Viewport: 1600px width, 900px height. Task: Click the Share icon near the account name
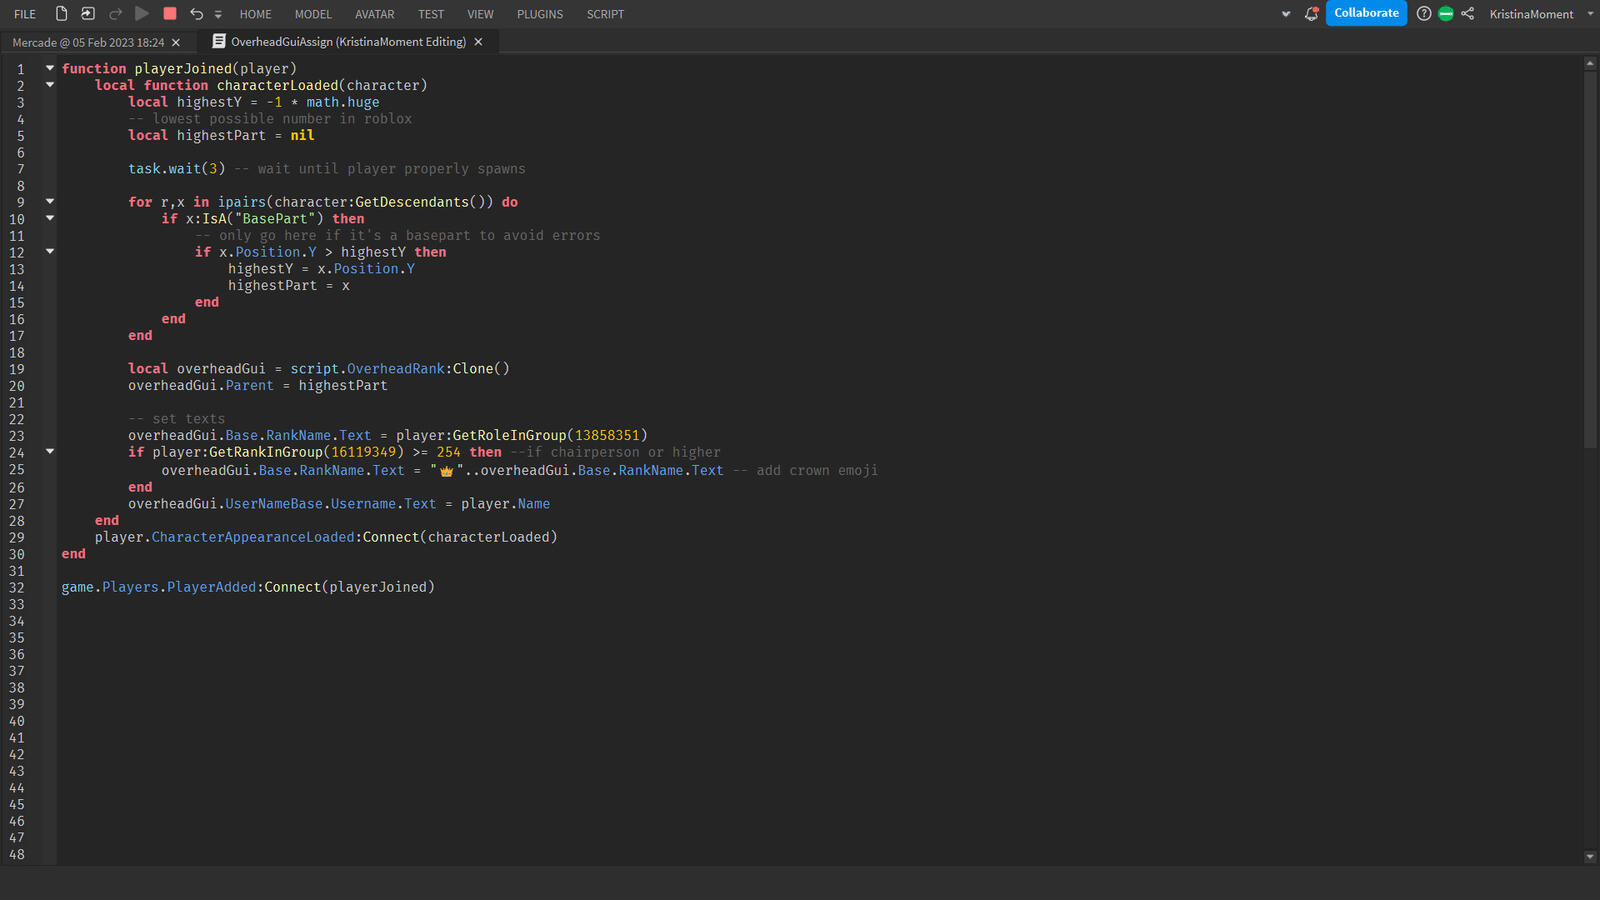click(x=1468, y=13)
